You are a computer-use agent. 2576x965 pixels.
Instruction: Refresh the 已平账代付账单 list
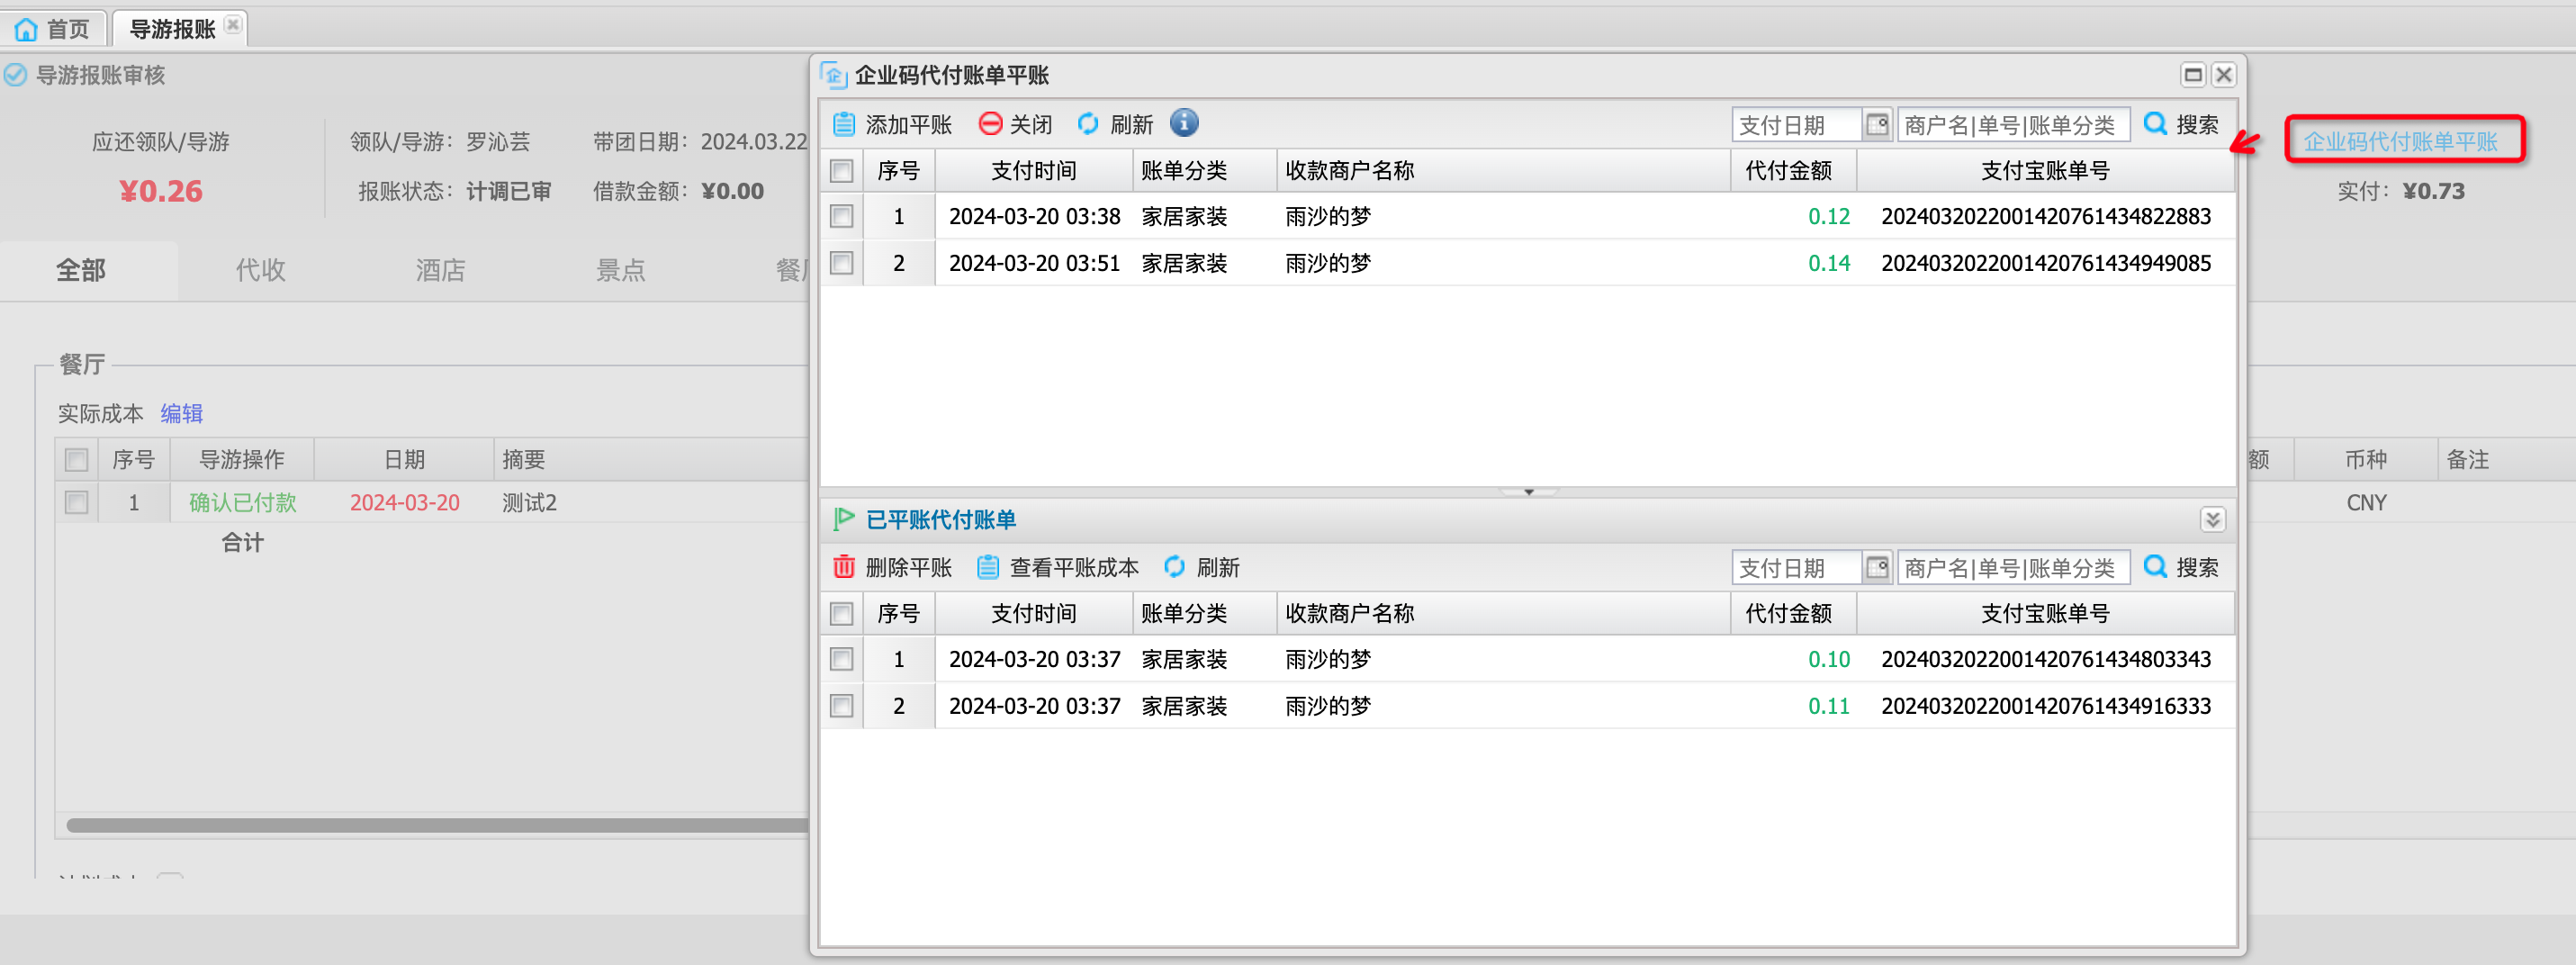click(1201, 567)
